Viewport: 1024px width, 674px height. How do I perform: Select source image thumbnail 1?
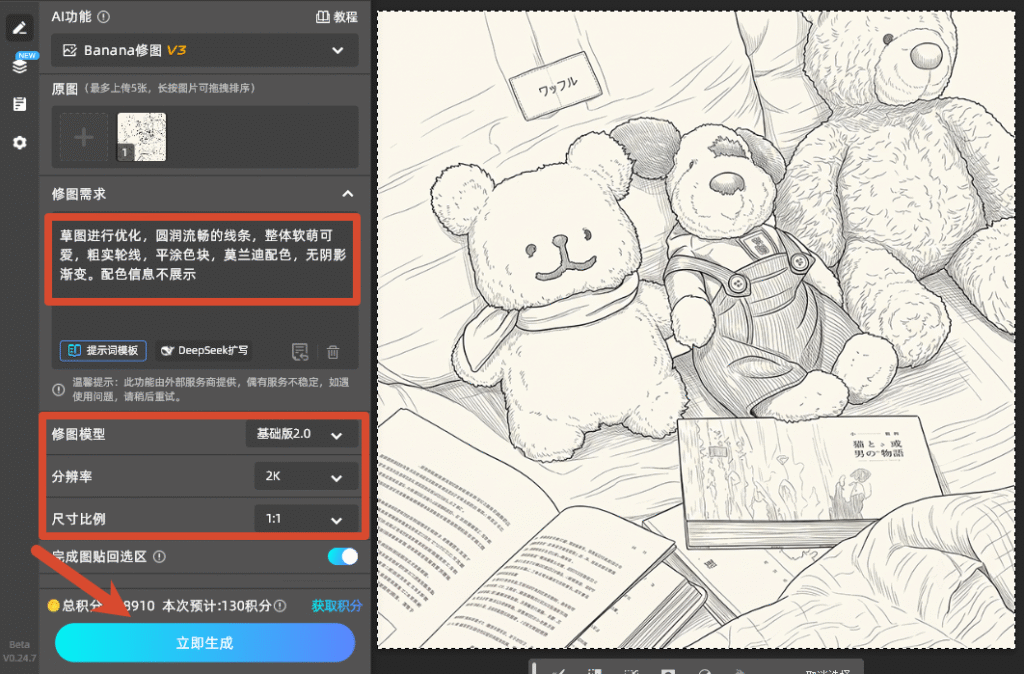142,137
